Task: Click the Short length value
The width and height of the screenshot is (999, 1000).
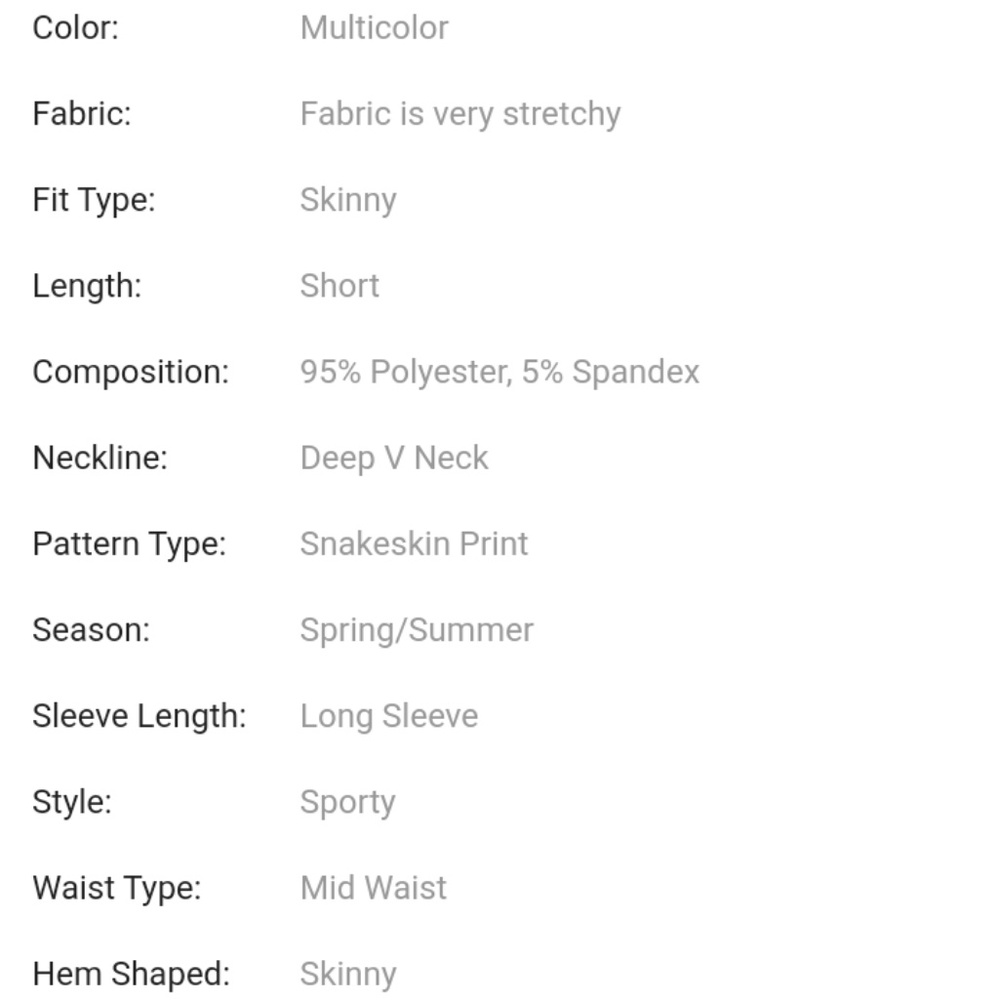Action: (x=340, y=286)
